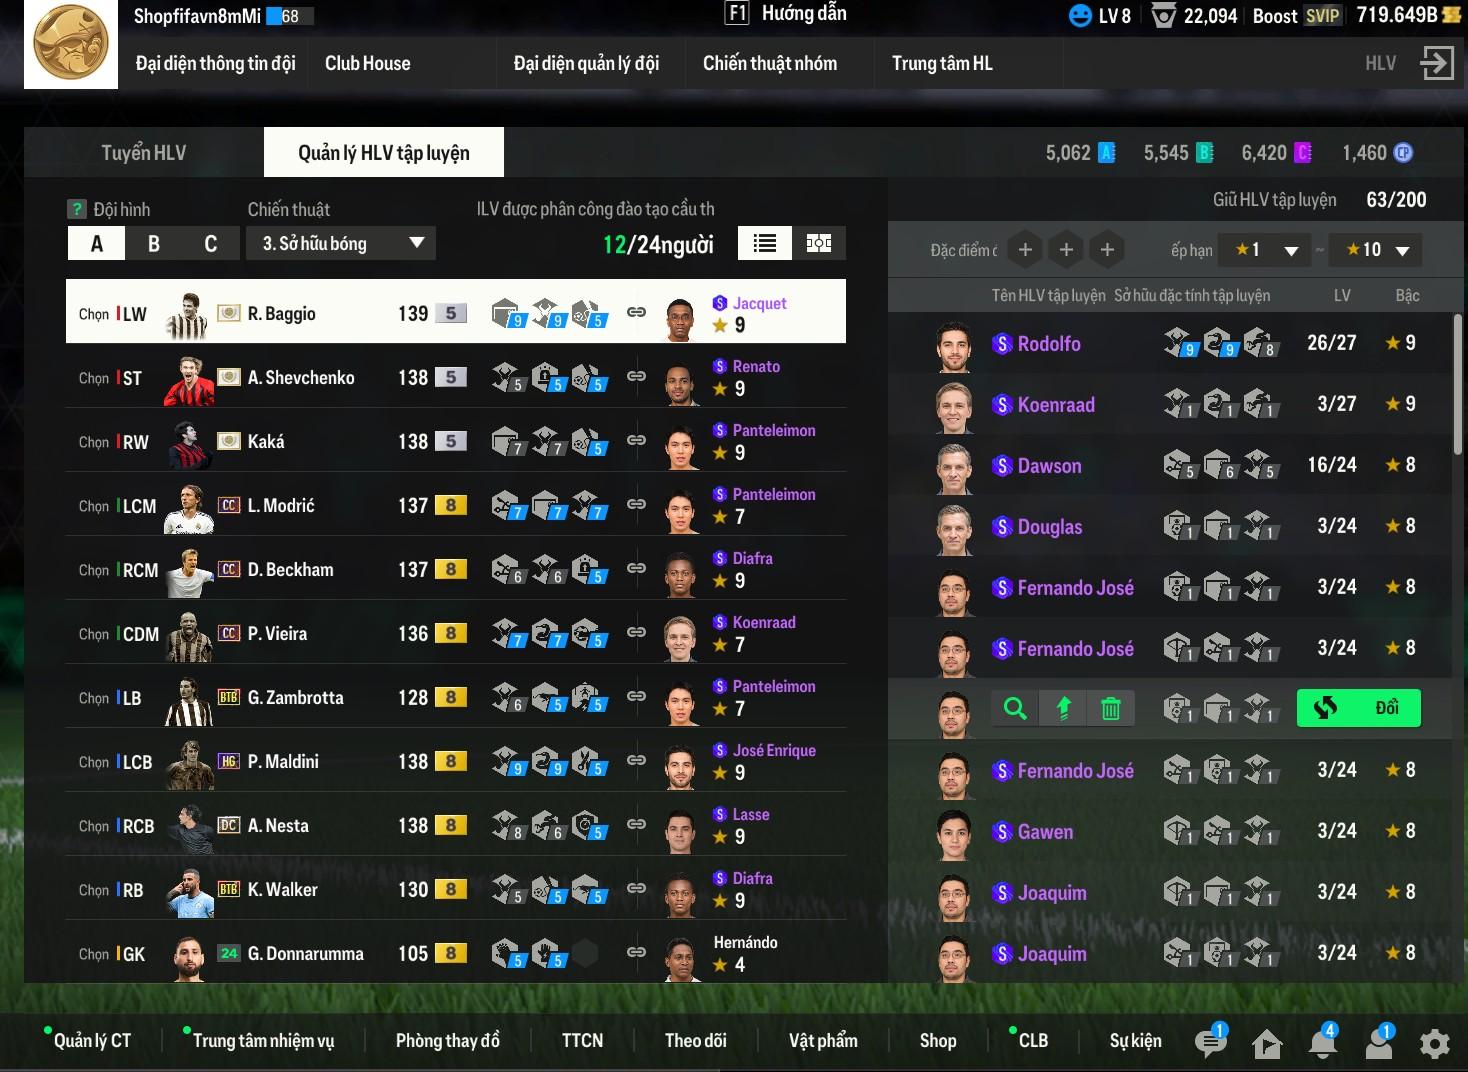The image size is (1468, 1072).
Task: Open the settings gear icon
Action: pos(1435,1044)
